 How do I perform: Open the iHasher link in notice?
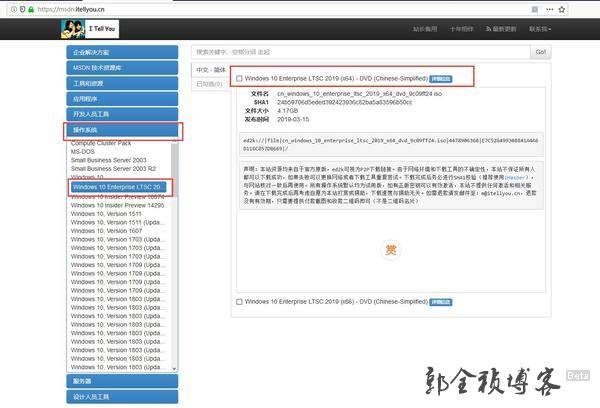coord(516,178)
